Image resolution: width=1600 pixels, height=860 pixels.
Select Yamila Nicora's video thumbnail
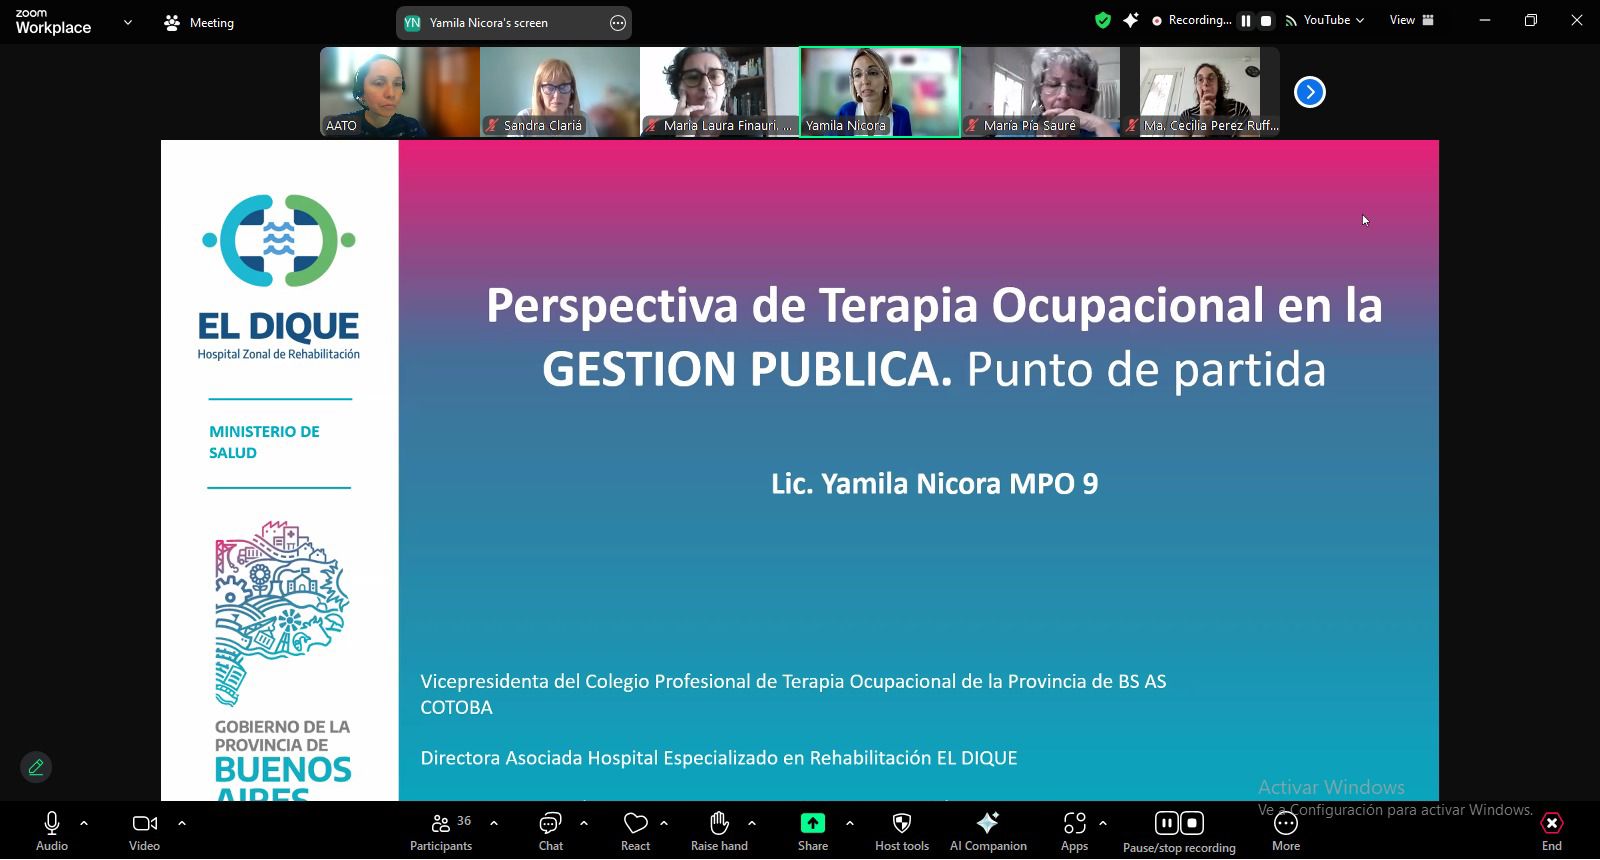tap(880, 92)
